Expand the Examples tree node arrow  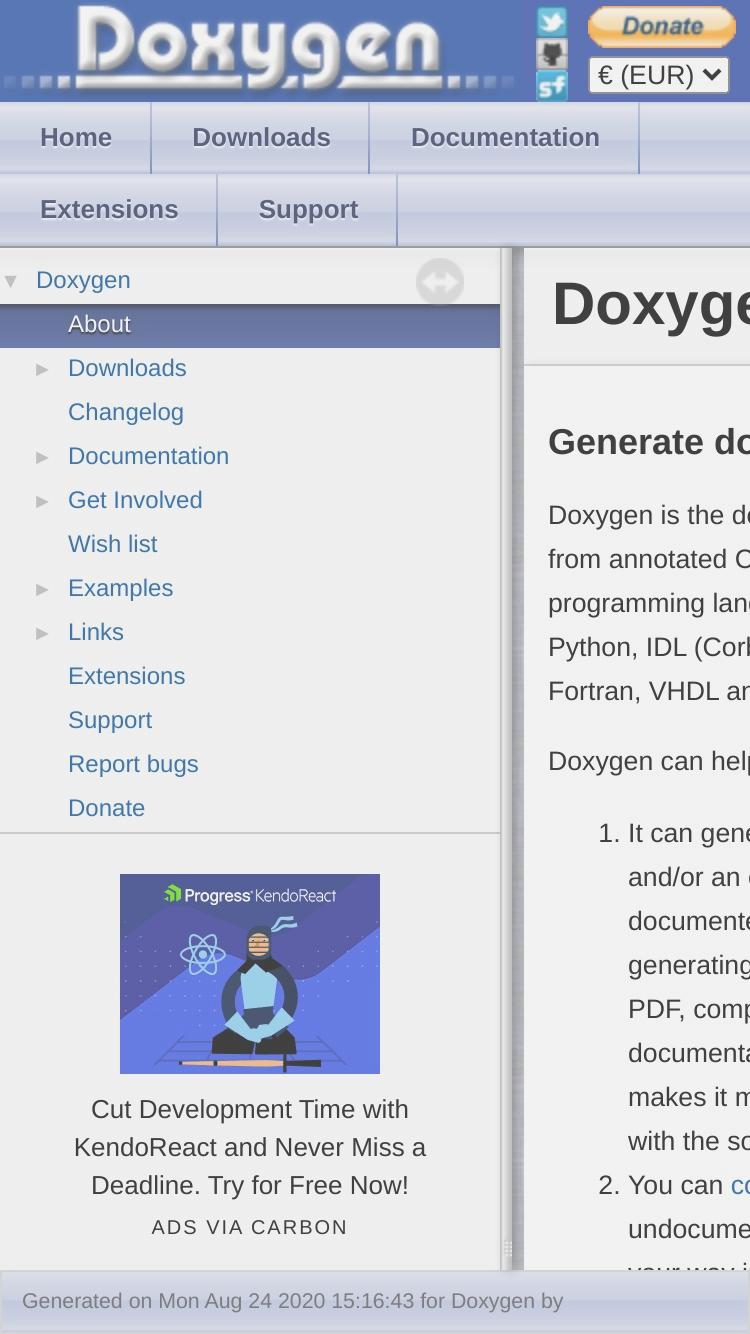click(x=42, y=589)
